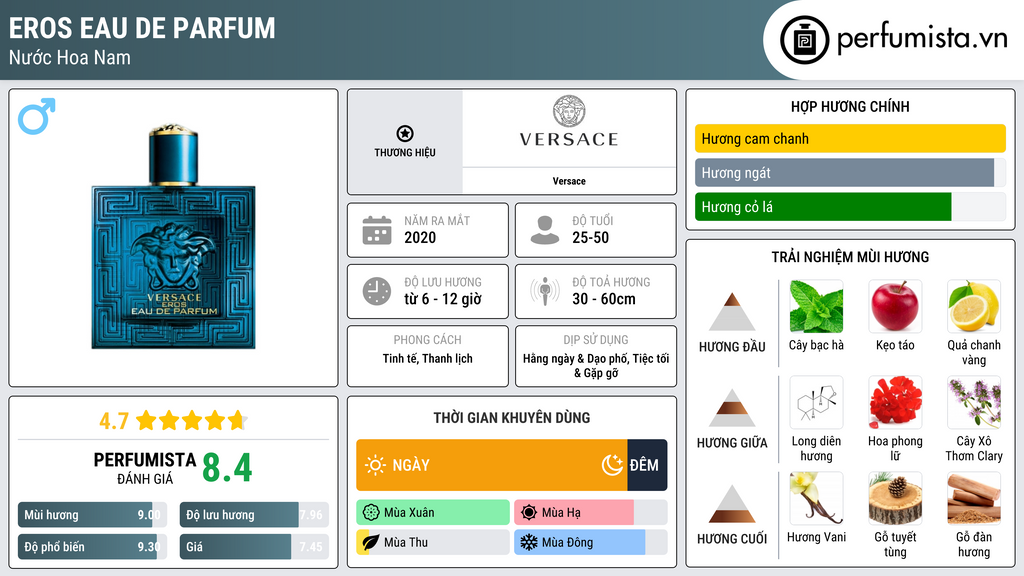
Task: Click the Versace Eros bottle image
Action: click(174, 238)
